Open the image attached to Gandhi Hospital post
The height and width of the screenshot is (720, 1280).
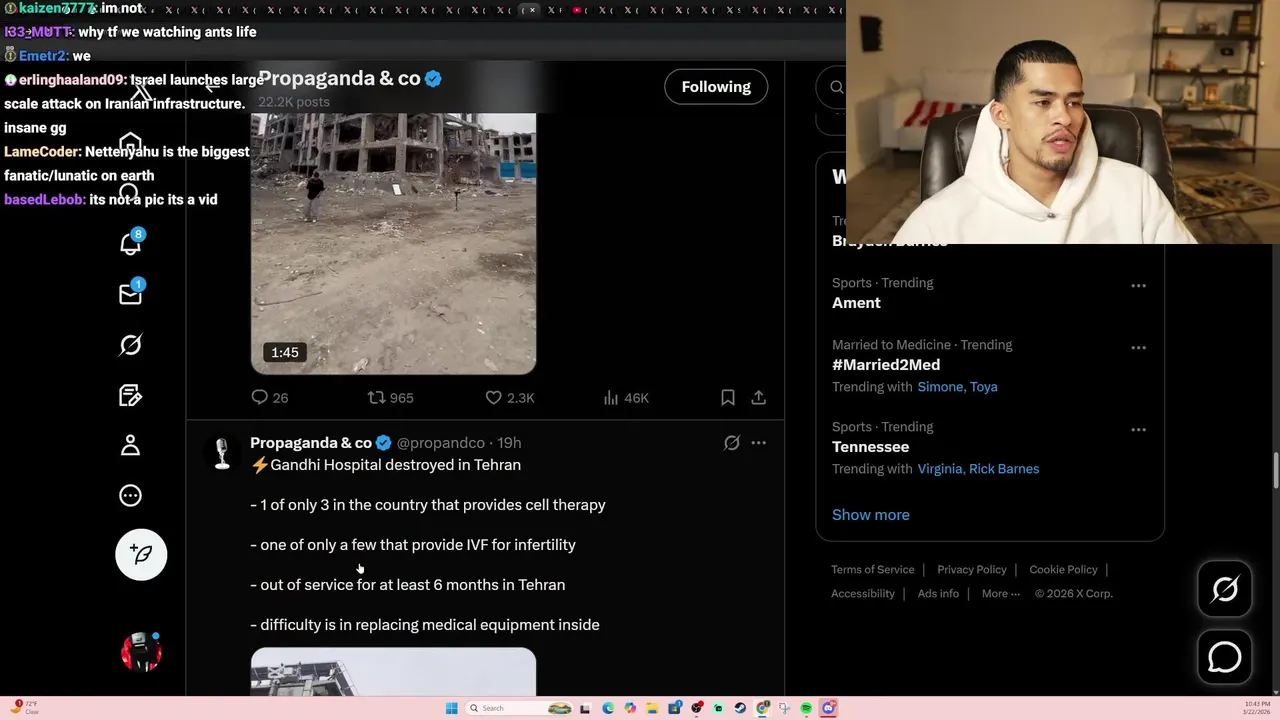(393, 672)
